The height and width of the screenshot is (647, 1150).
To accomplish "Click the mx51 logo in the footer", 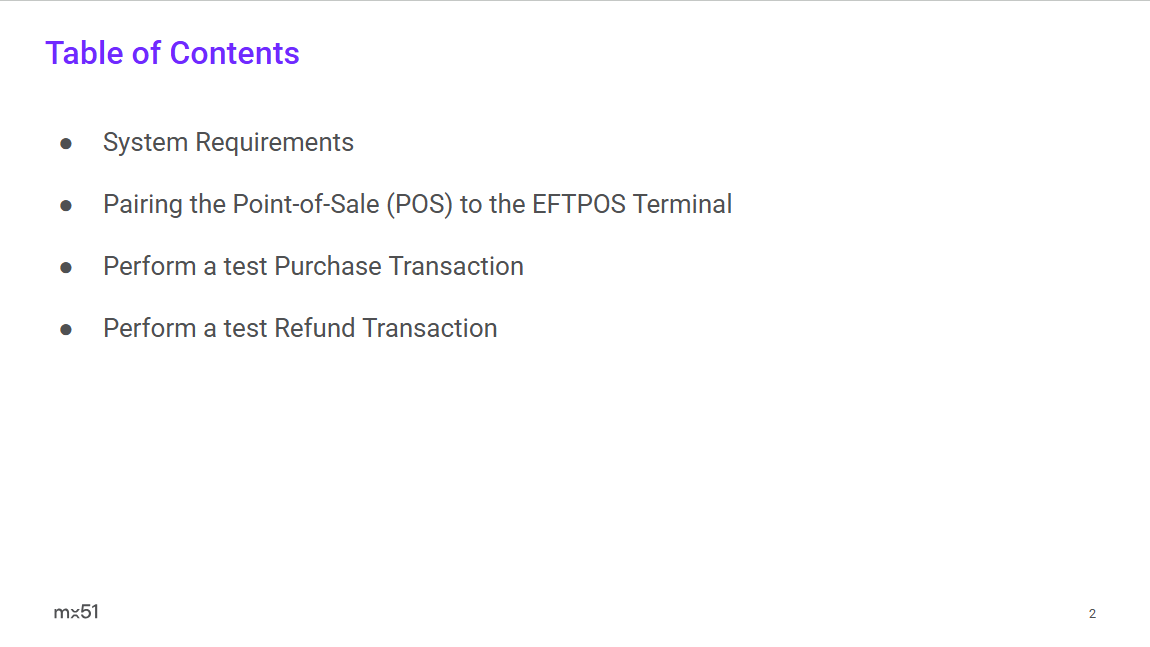I will point(76,612).
